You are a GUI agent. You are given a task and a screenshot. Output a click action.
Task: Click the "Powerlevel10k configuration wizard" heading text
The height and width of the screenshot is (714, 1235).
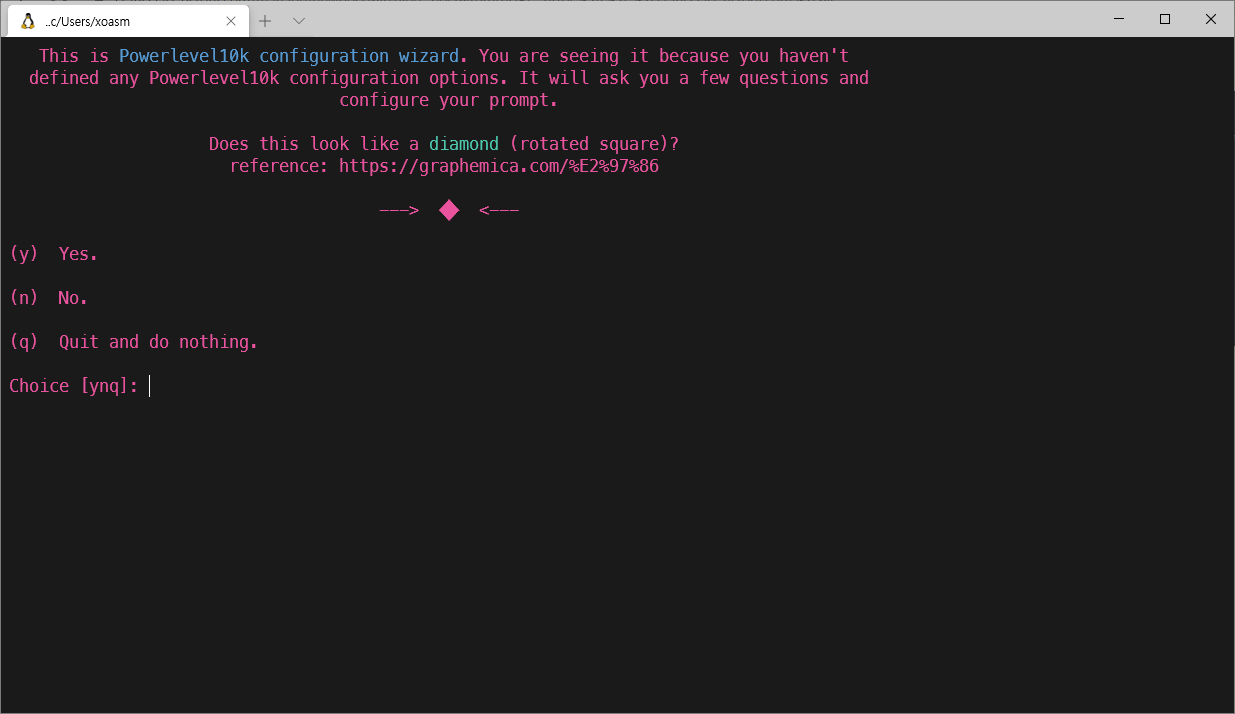(289, 56)
